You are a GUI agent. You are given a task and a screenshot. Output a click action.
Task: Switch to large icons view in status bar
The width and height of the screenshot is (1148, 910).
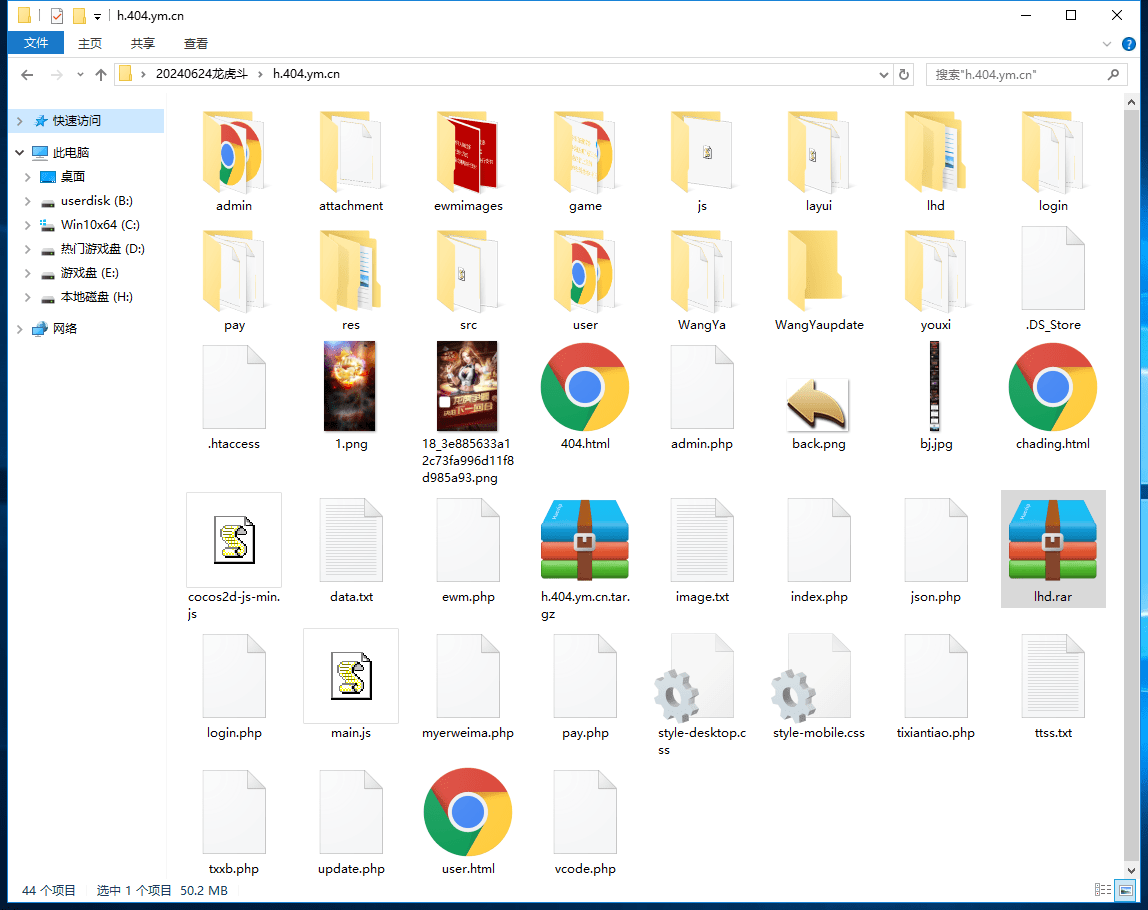[x=1126, y=890]
